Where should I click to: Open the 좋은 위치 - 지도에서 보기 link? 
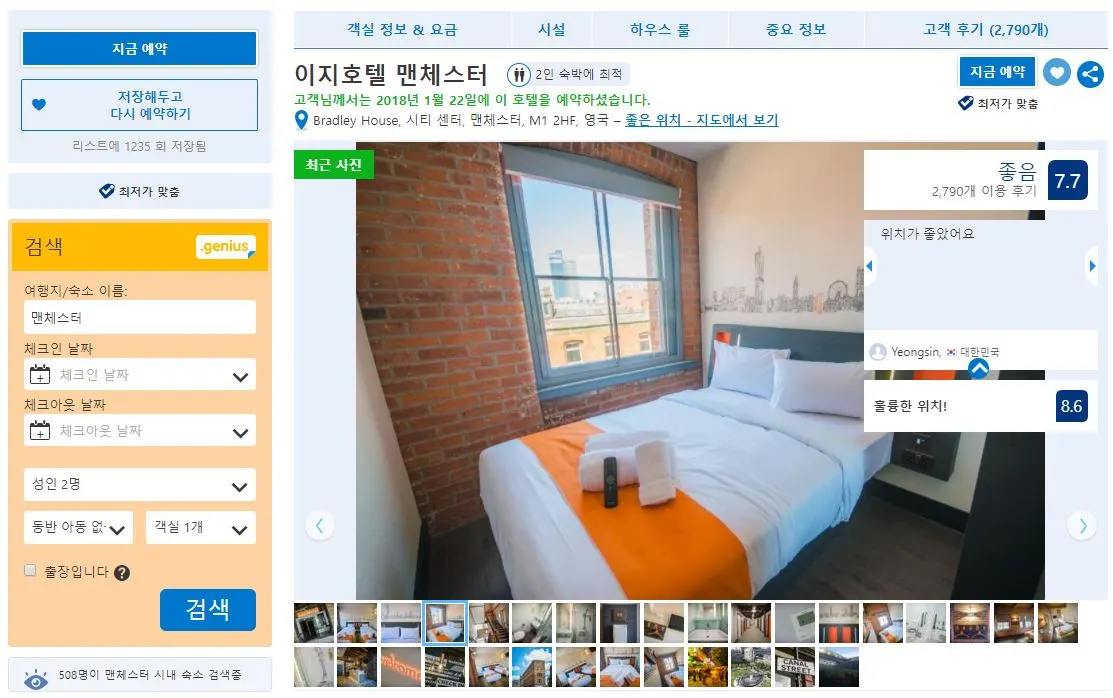pyautogui.click(x=701, y=120)
